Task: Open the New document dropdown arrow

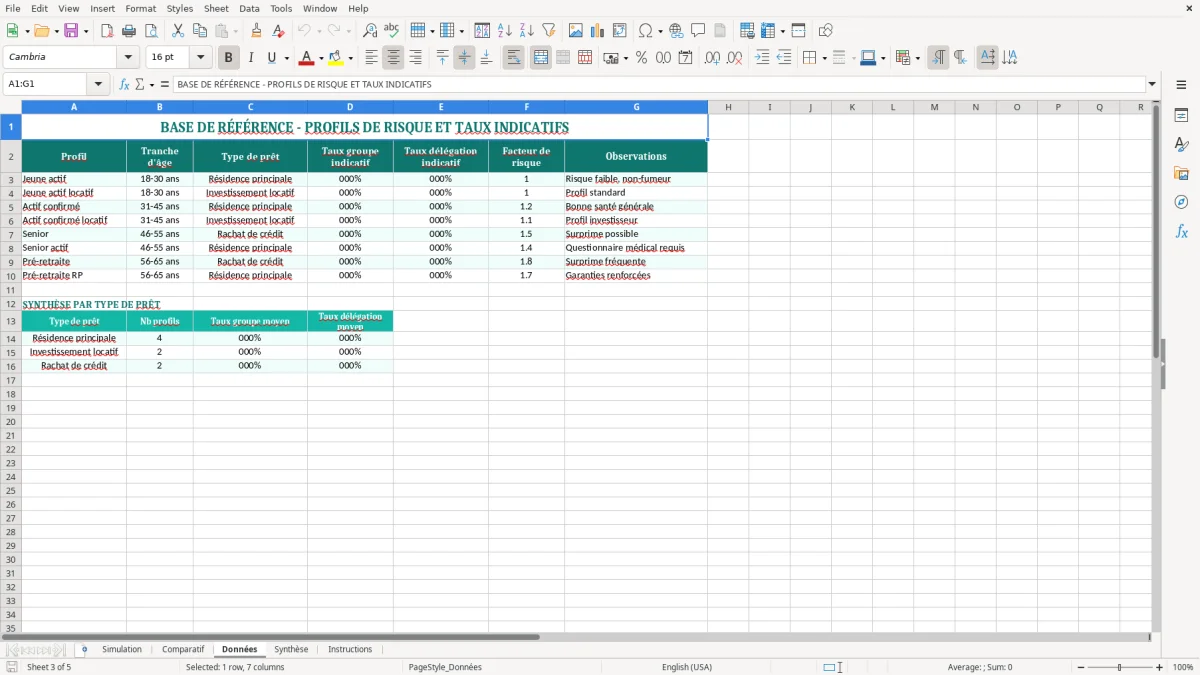Action: click(25, 31)
